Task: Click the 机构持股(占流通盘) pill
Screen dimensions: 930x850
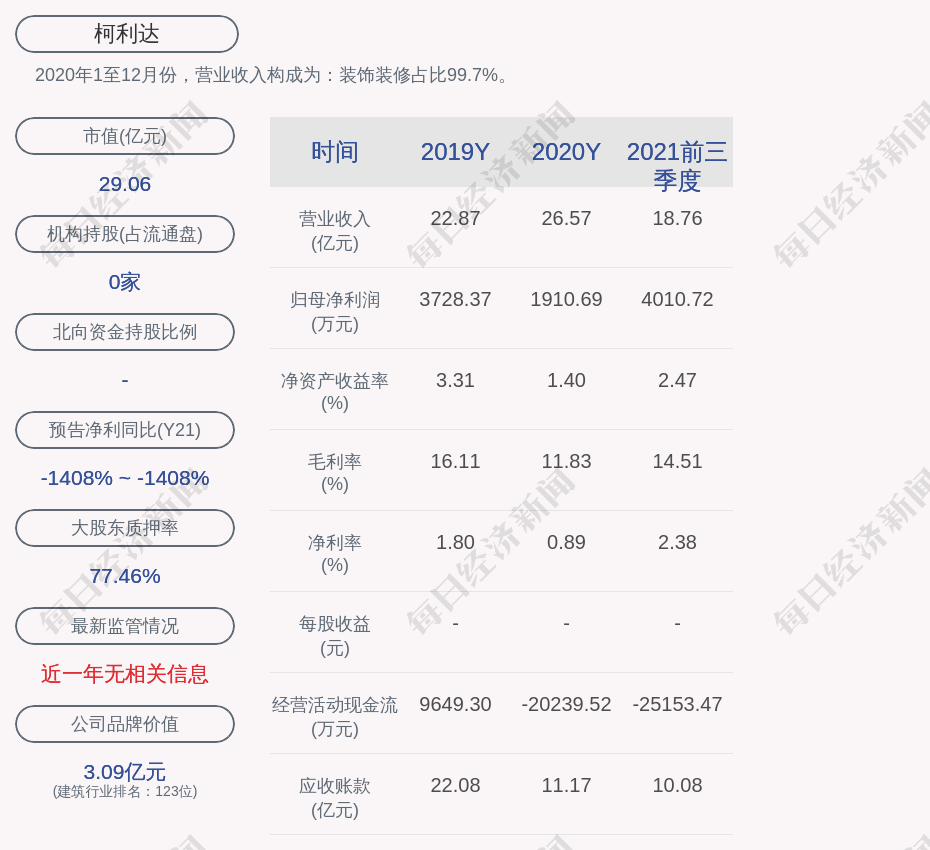Action: click(125, 234)
